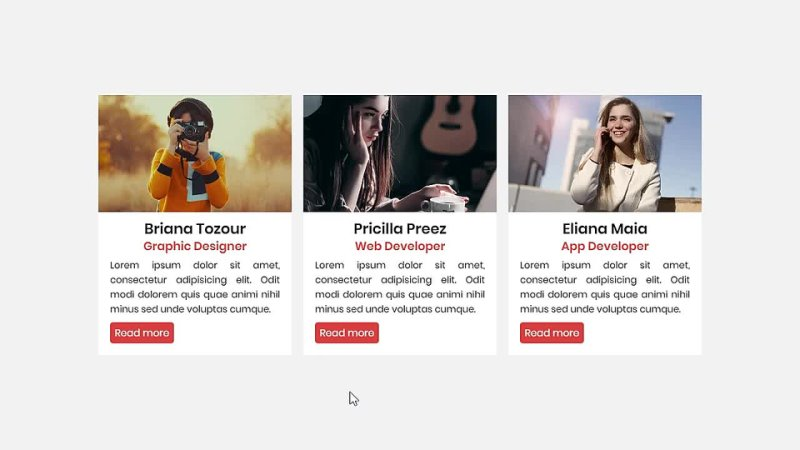Click Pricilla Preez's profile image
This screenshot has width=800, height=450.
[400, 154]
